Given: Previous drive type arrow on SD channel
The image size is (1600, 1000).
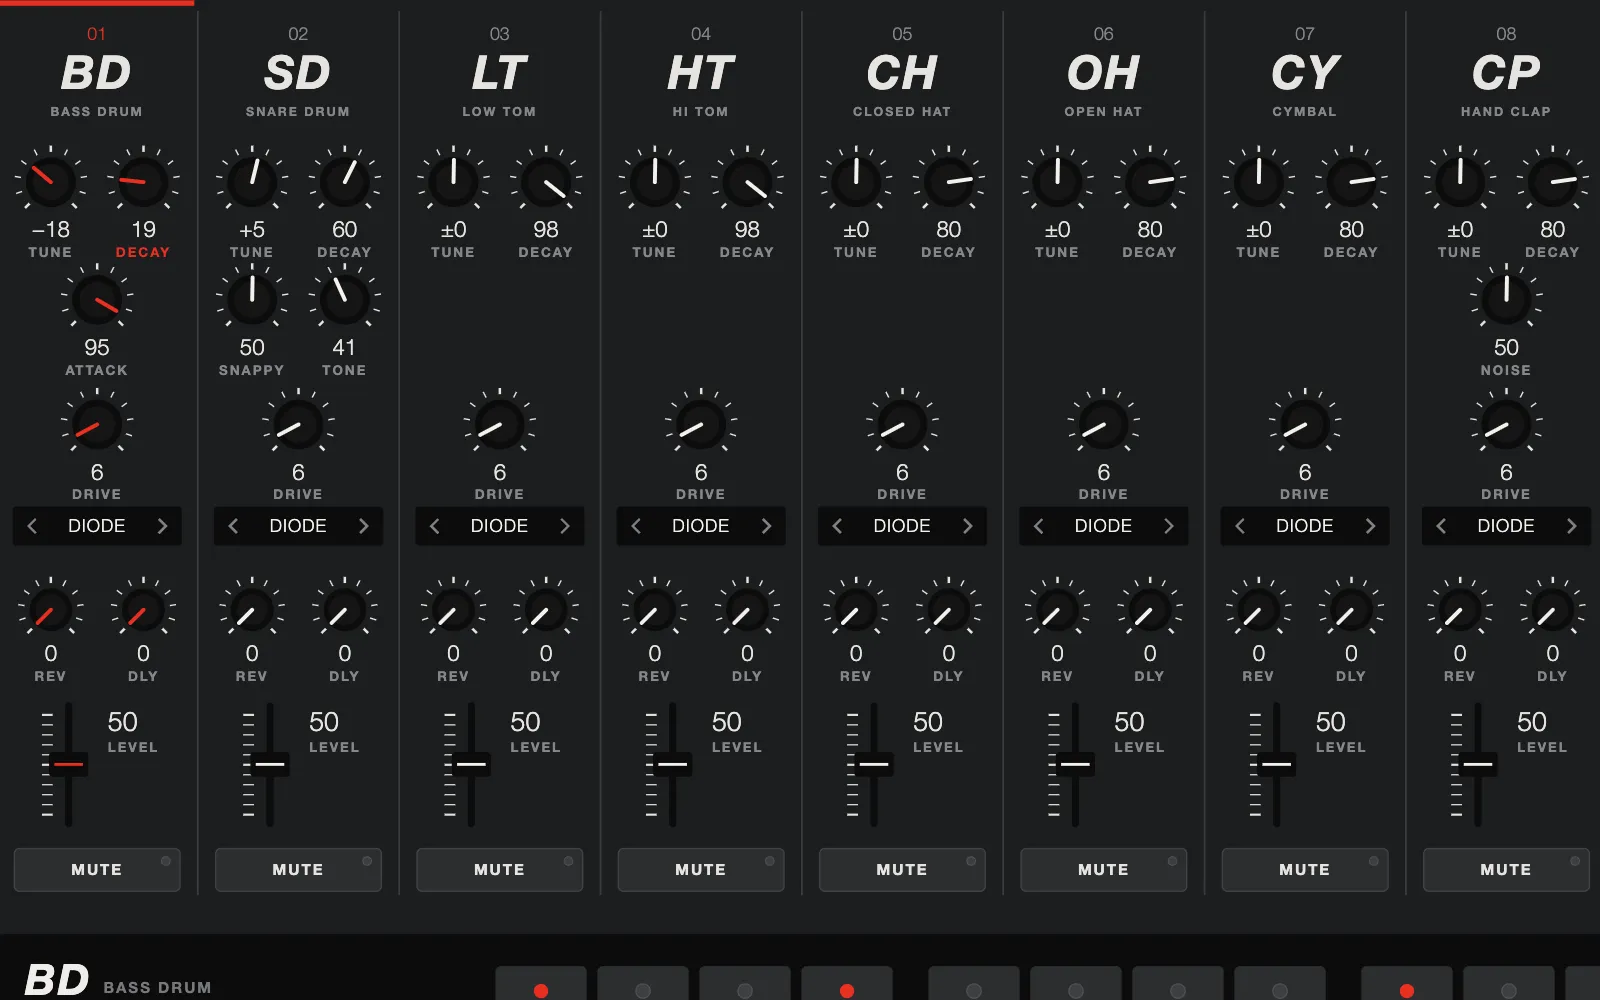Looking at the screenshot, I should [x=233, y=526].
